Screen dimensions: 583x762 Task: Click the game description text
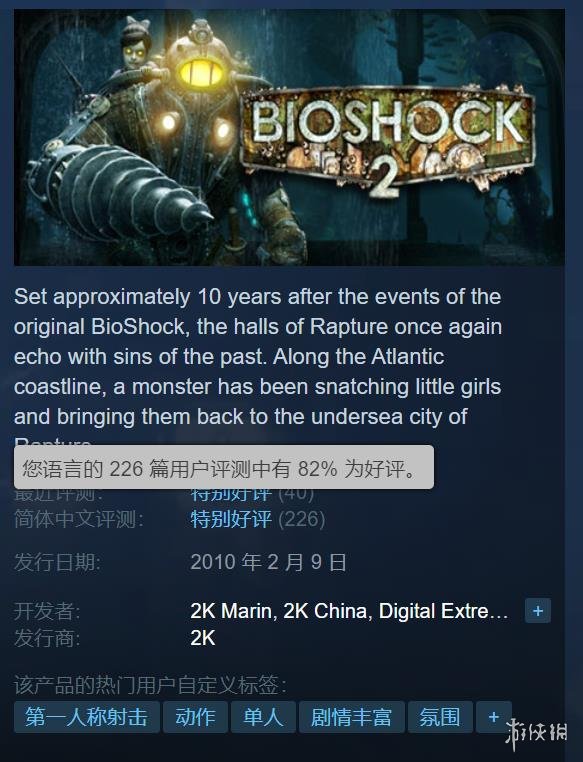257,364
